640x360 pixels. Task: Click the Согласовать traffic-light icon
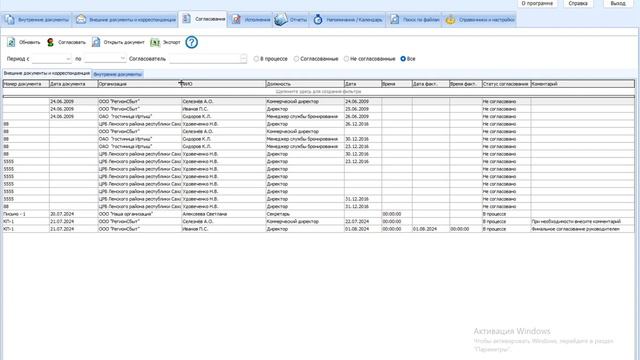coord(50,42)
